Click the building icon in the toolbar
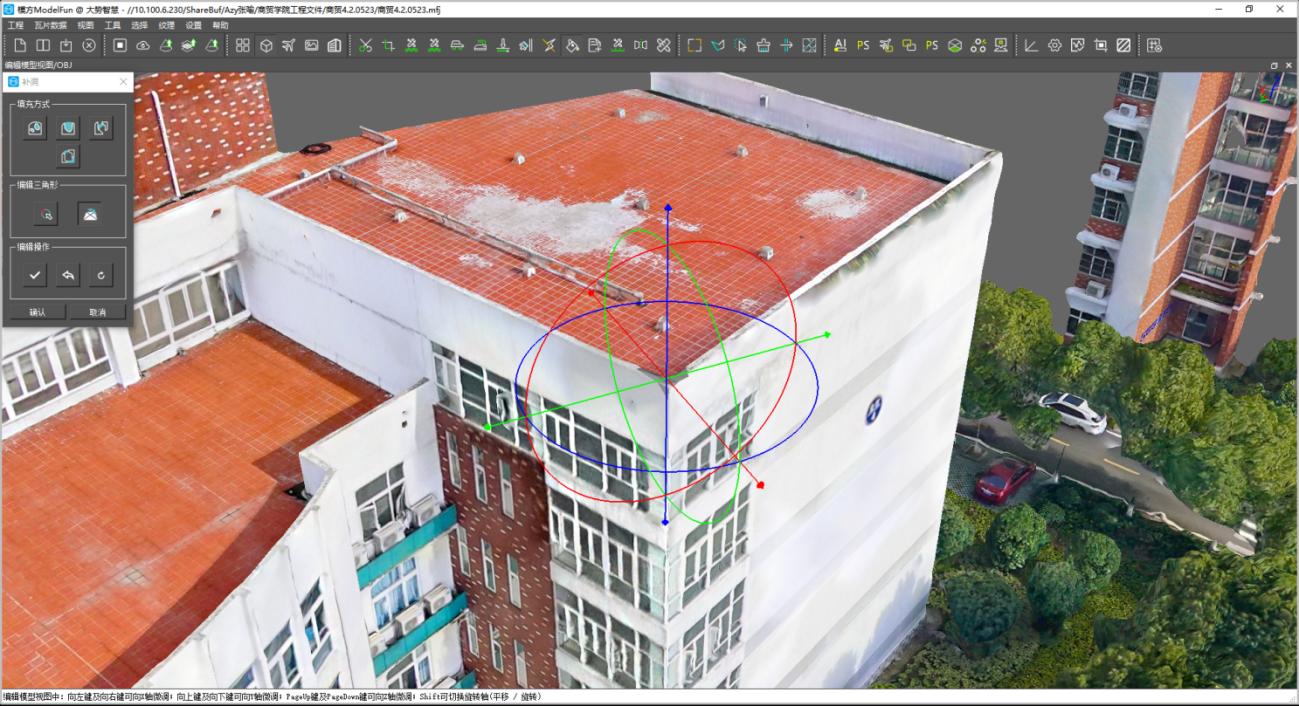 tap(334, 45)
